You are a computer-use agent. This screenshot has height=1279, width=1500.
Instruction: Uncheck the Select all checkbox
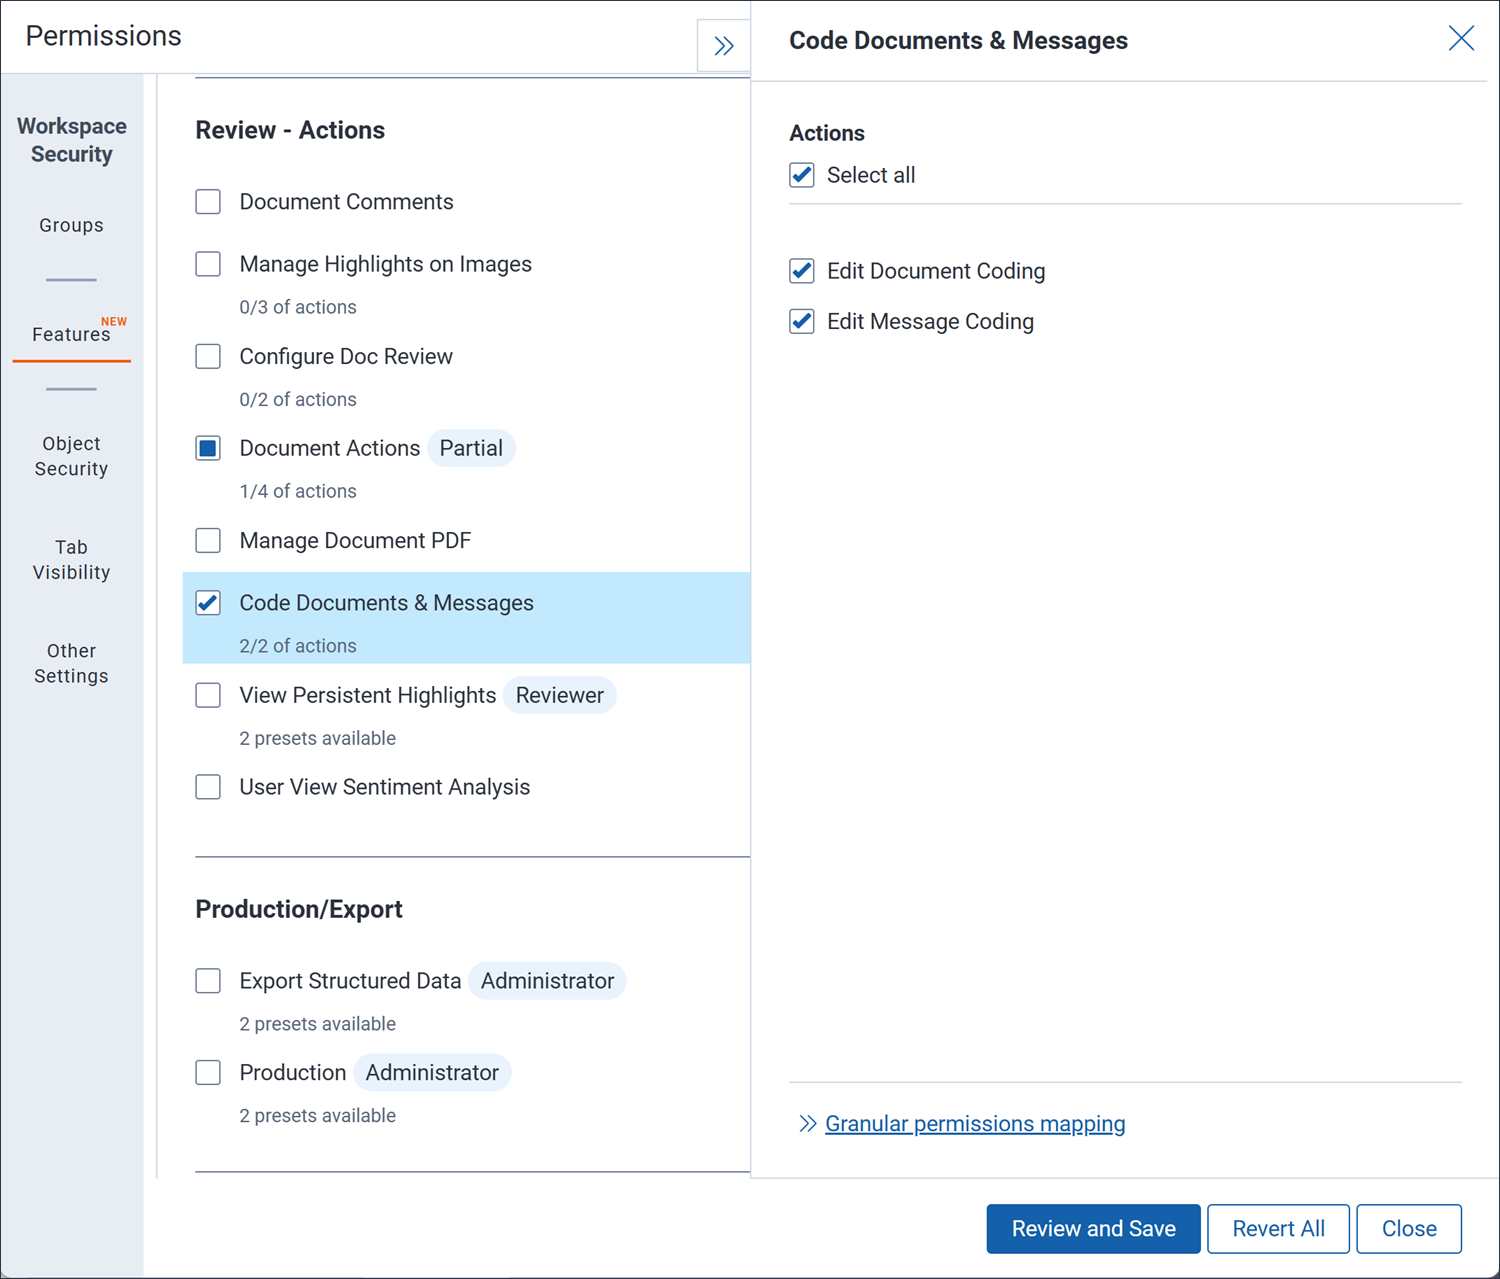(802, 175)
